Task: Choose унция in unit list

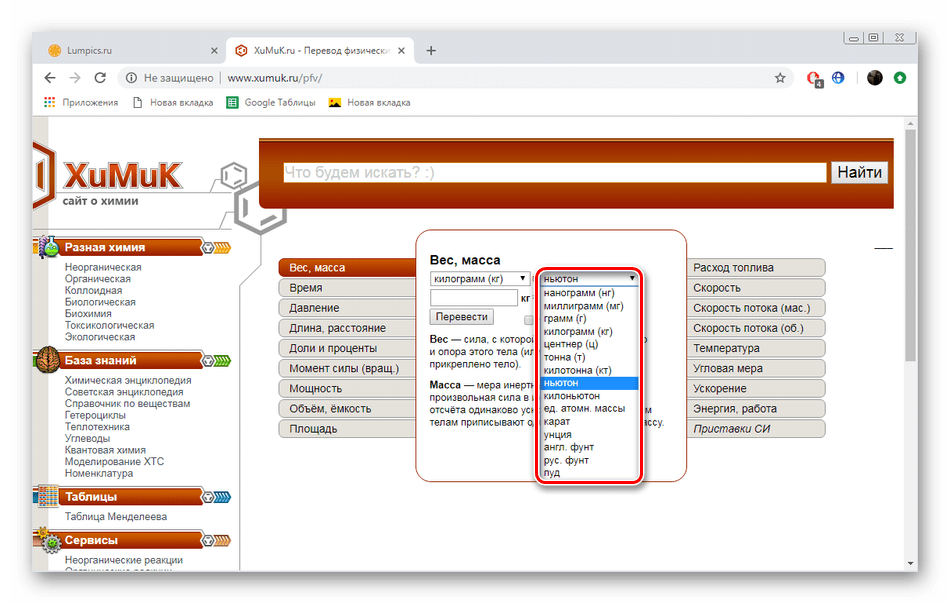Action: (589, 434)
